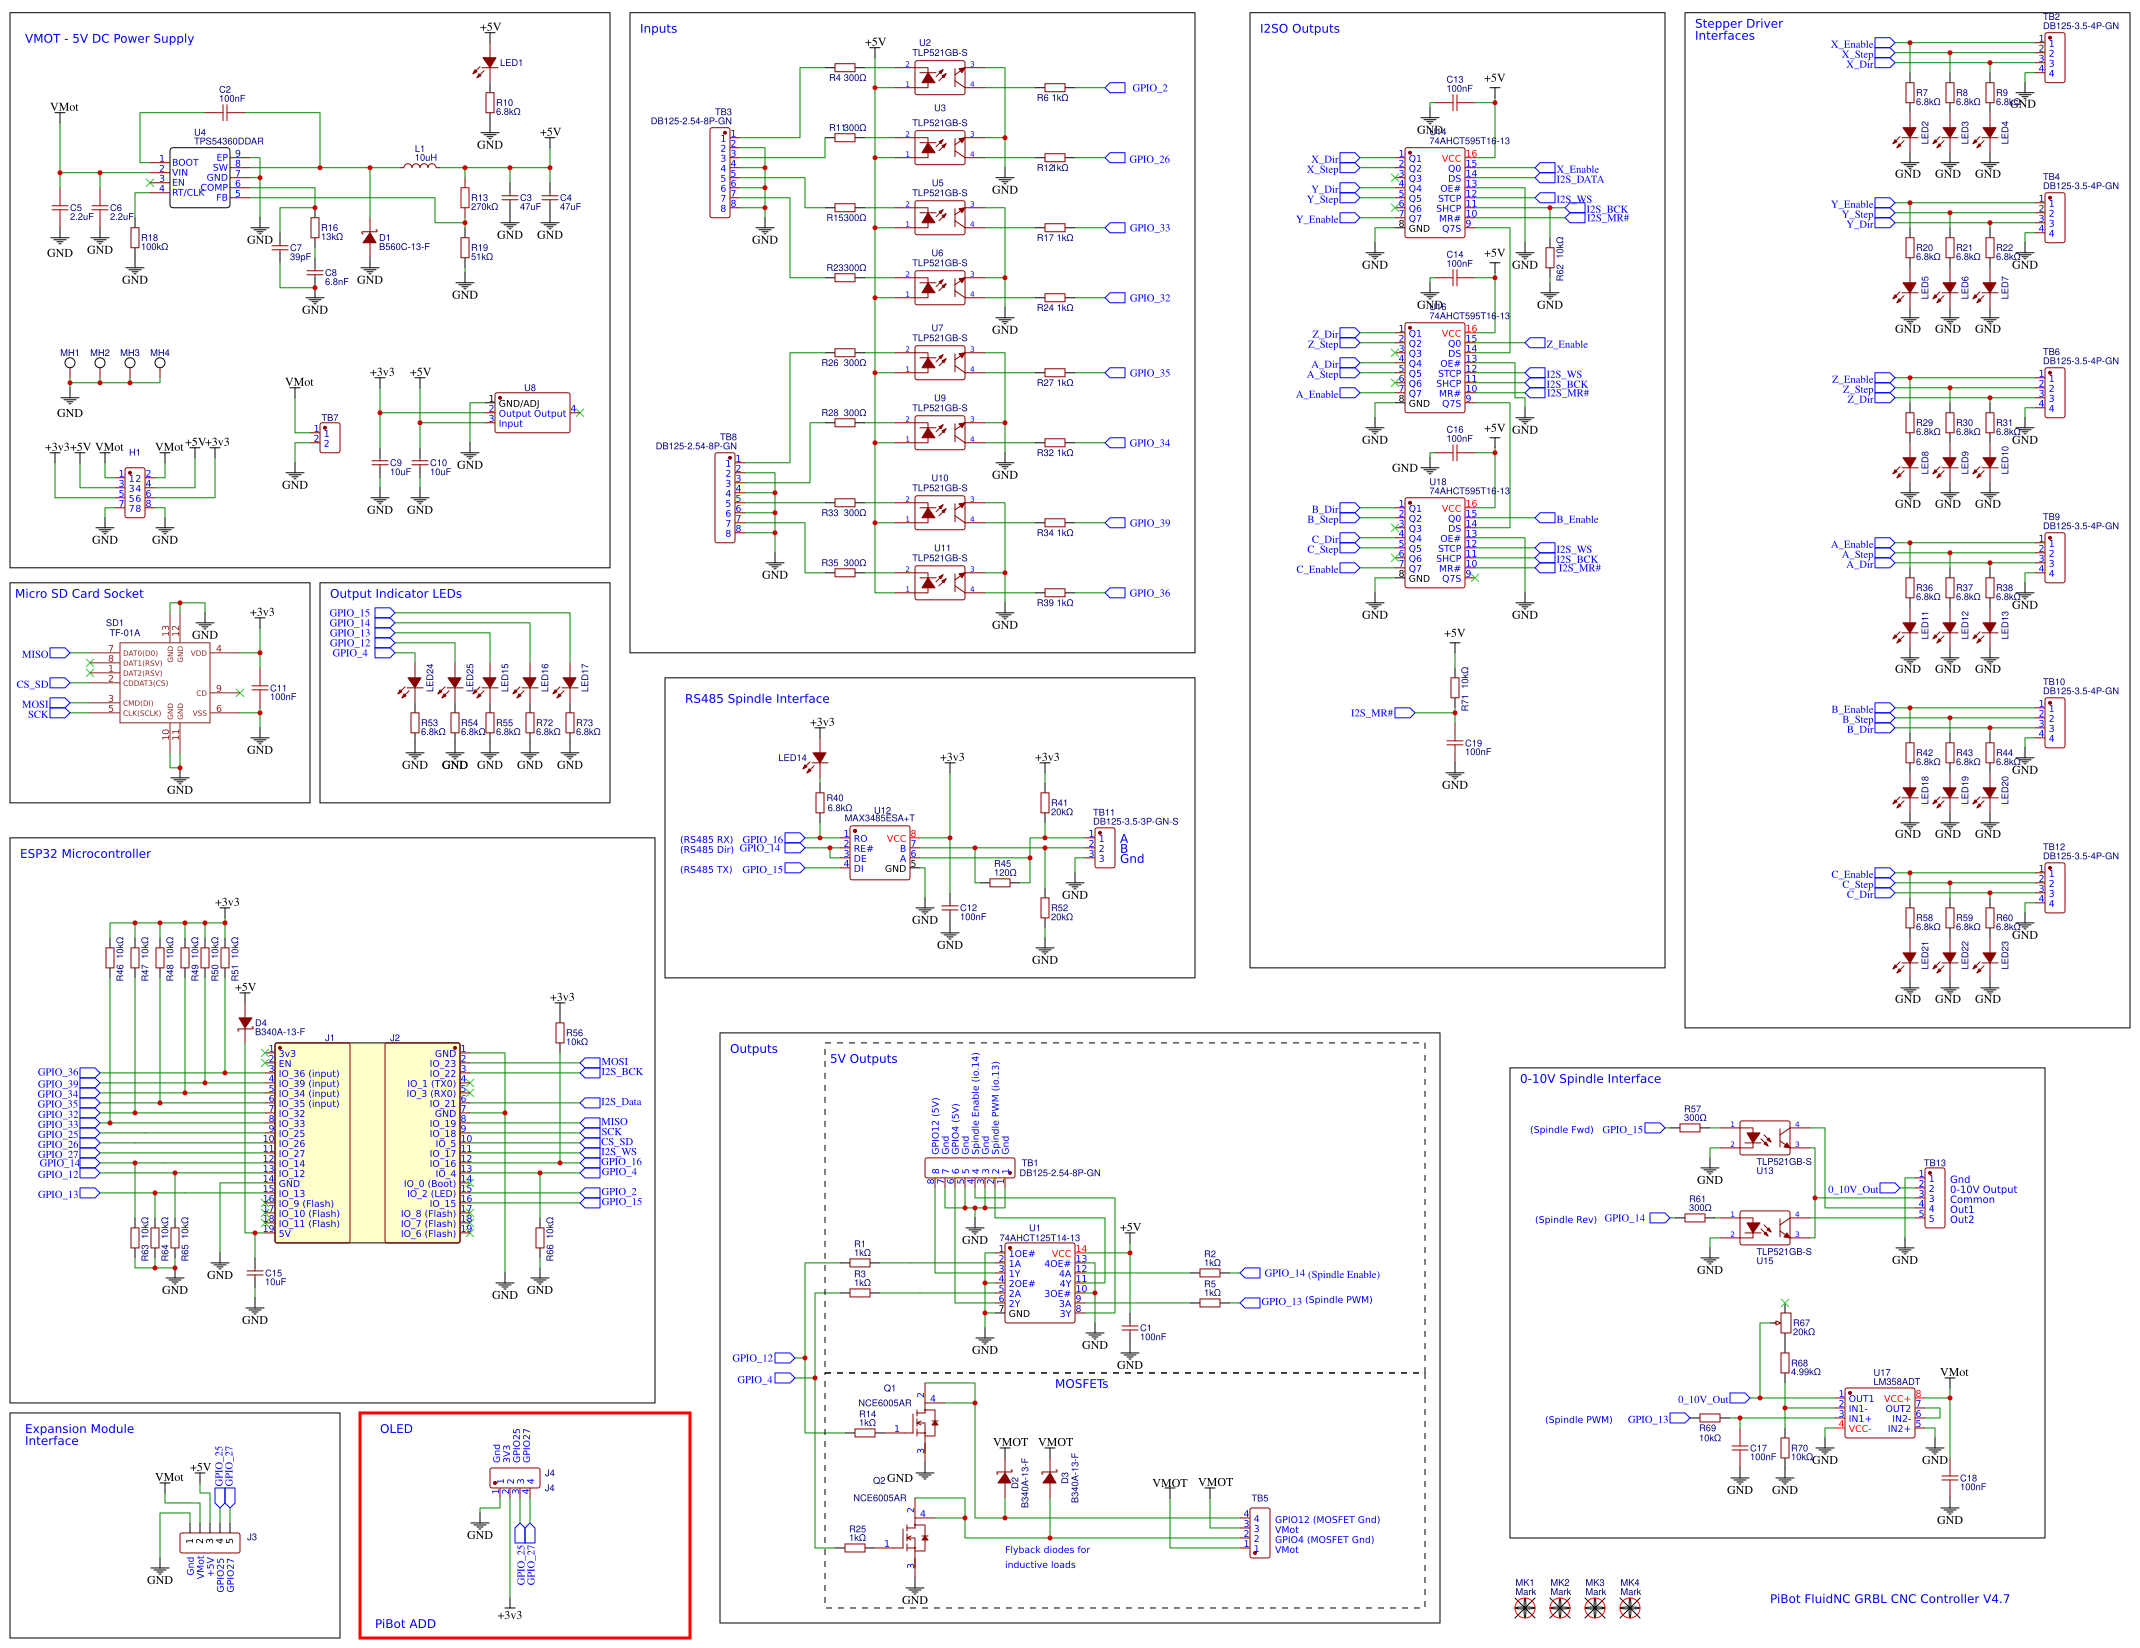Viewport: 2140px width, 1648px height.
Task: Select the 'PiBot FluidNC GRBL CNC Controller V4.7' title
Action: [1889, 1598]
